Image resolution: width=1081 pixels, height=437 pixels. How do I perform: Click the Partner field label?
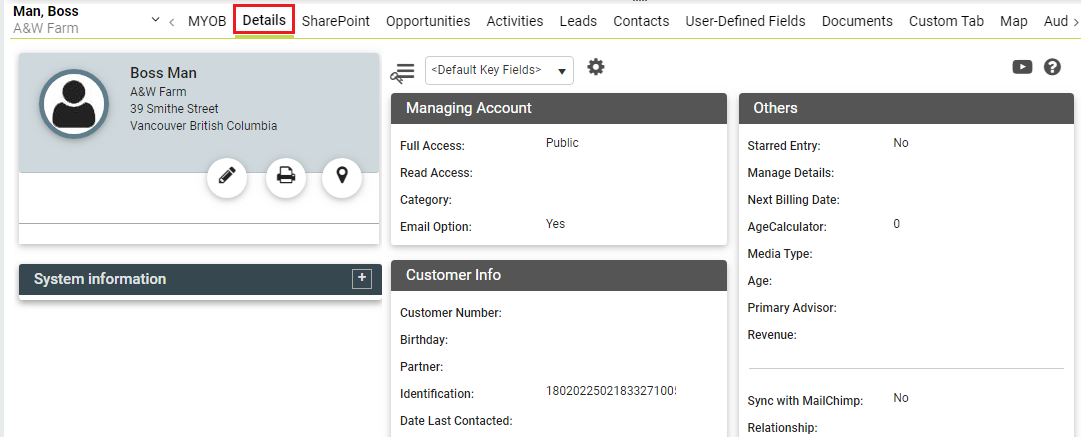(421, 367)
